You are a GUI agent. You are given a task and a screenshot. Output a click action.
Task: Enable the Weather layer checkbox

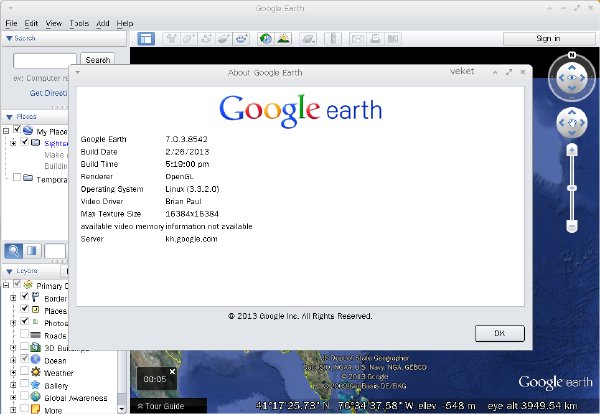point(25,370)
